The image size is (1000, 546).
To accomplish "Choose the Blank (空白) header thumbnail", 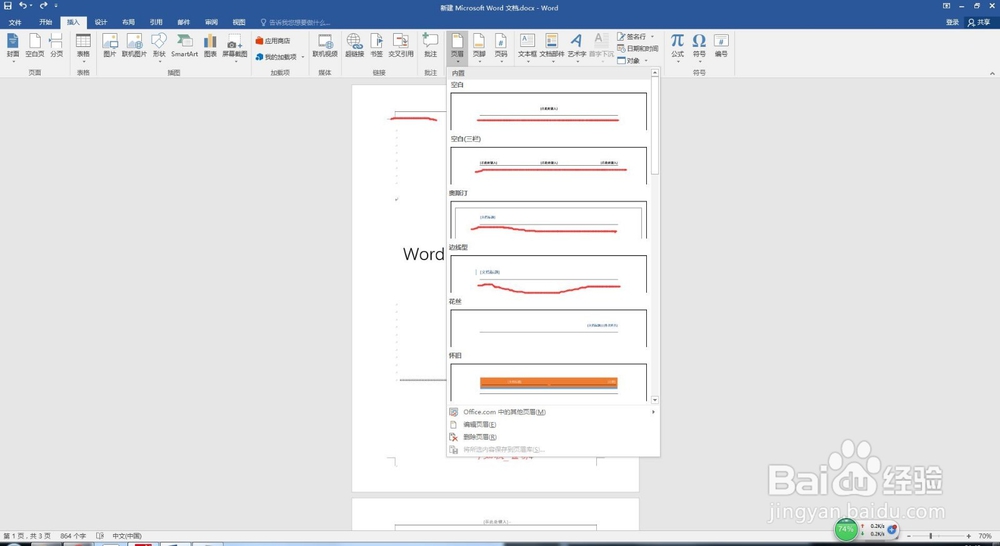I will (548, 111).
